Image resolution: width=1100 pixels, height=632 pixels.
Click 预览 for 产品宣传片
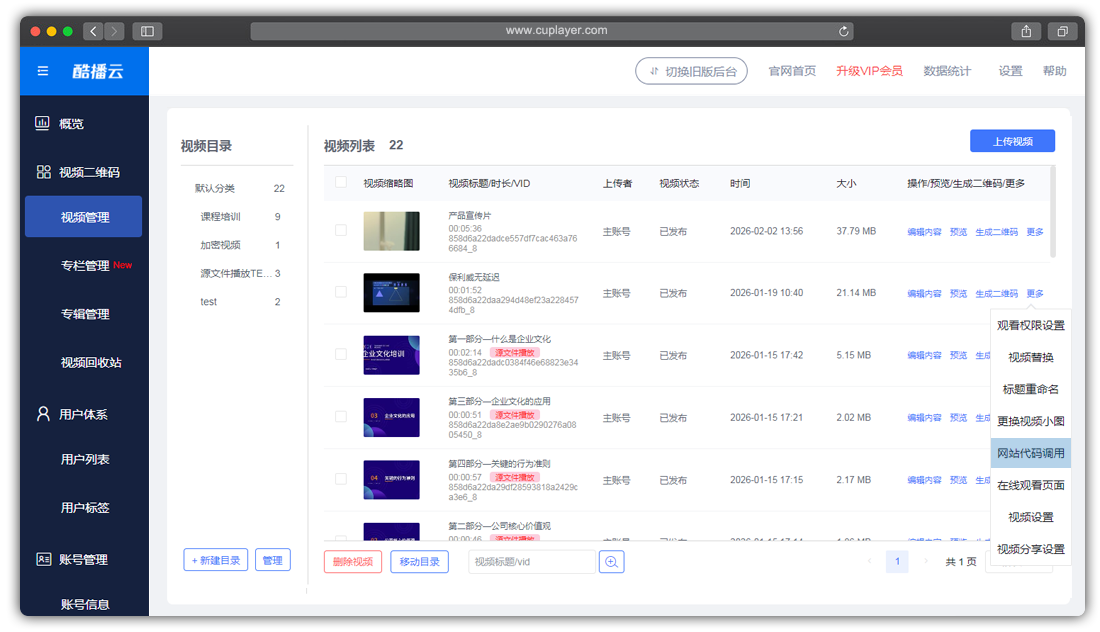click(x=958, y=232)
